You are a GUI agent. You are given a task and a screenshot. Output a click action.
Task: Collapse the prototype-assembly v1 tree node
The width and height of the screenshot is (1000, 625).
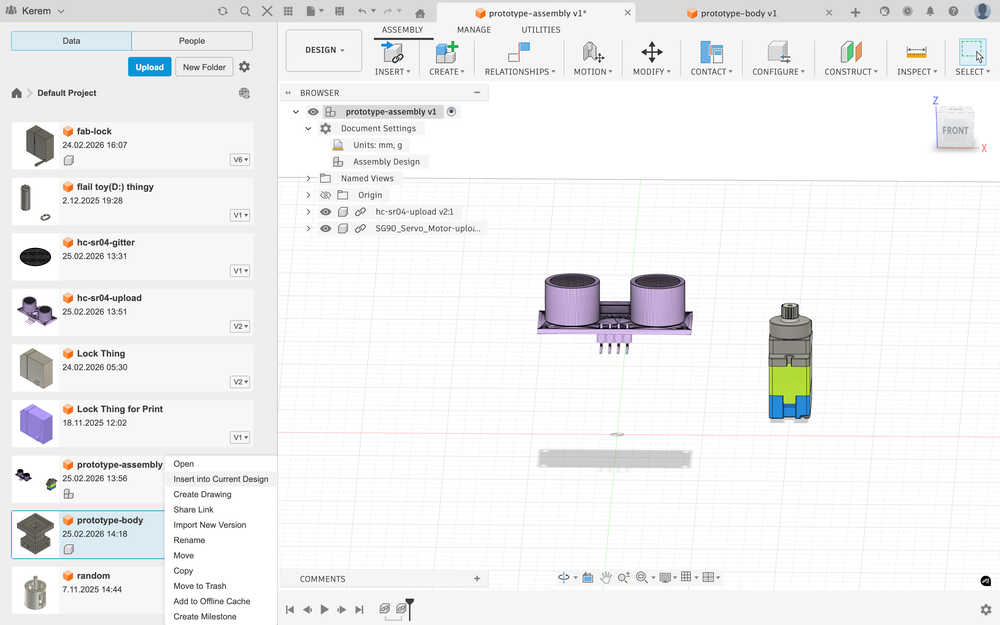[296, 112]
